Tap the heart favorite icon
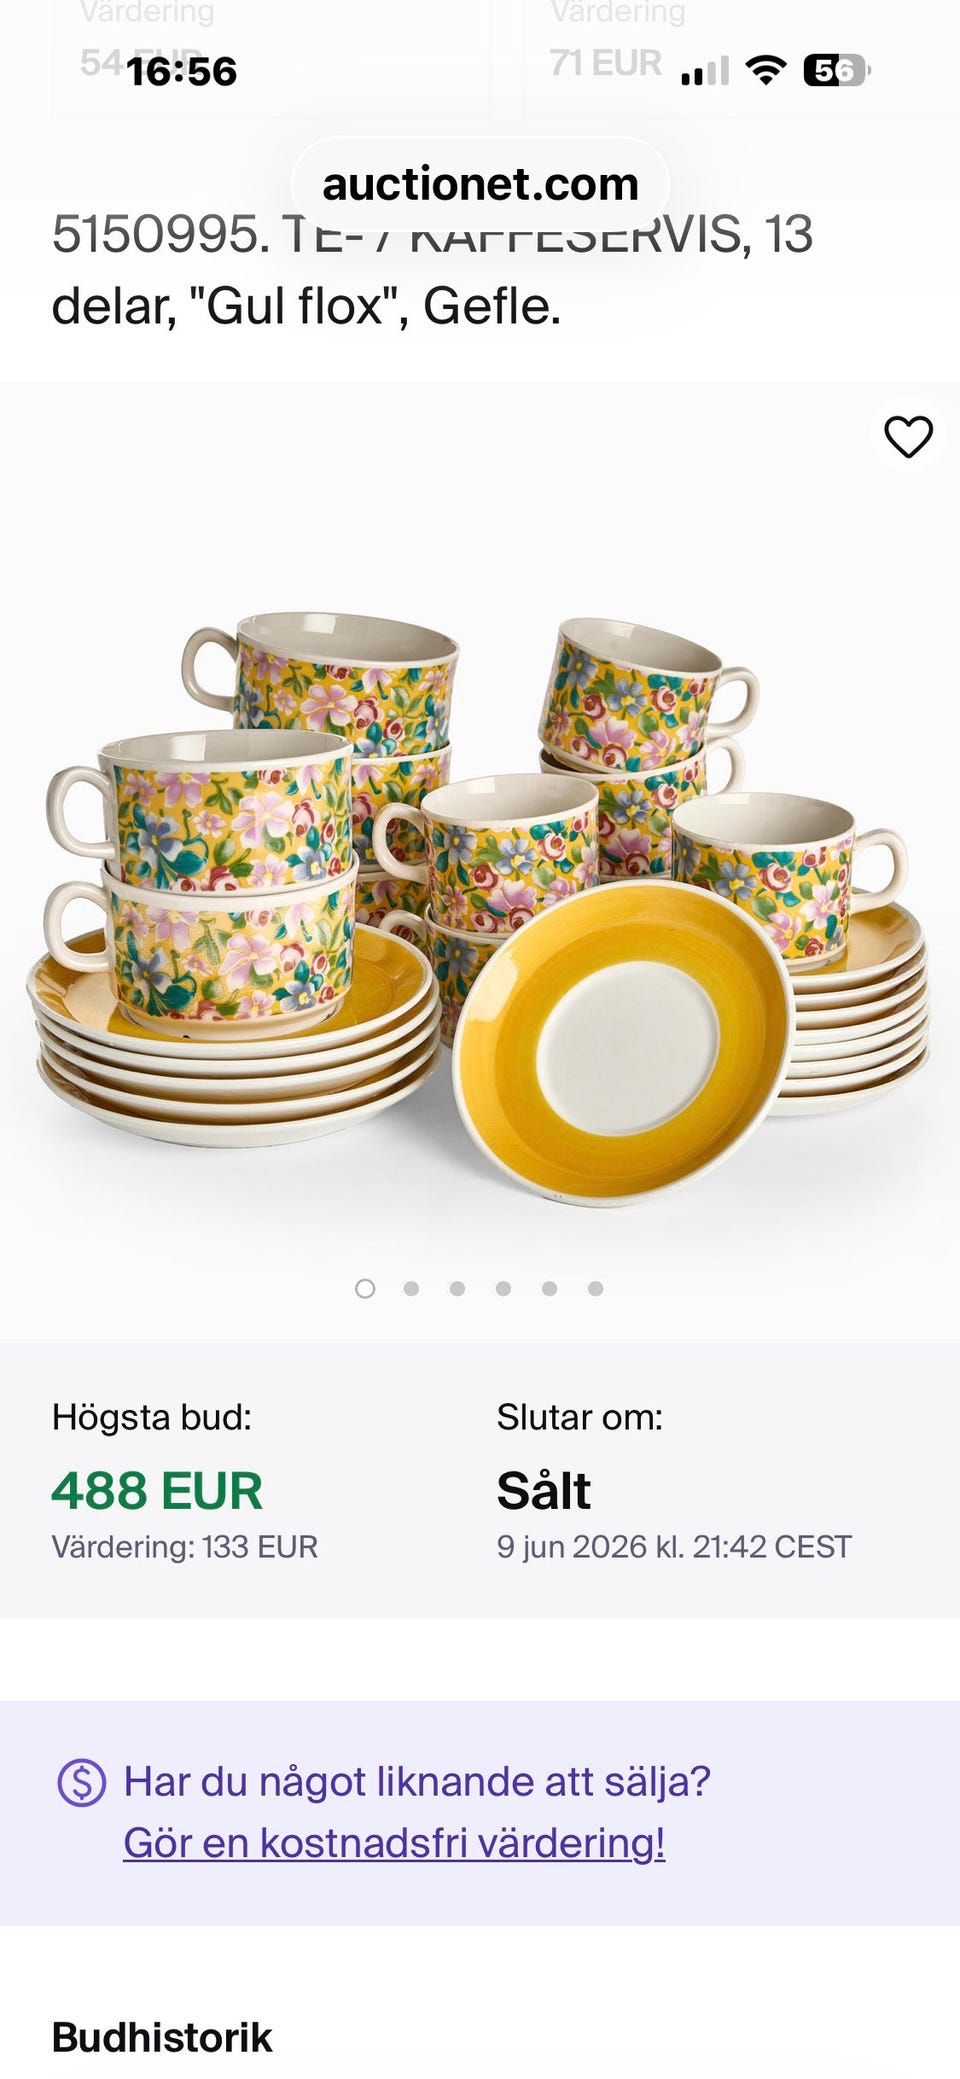Screen dimensions: 960x2079 coord(908,436)
